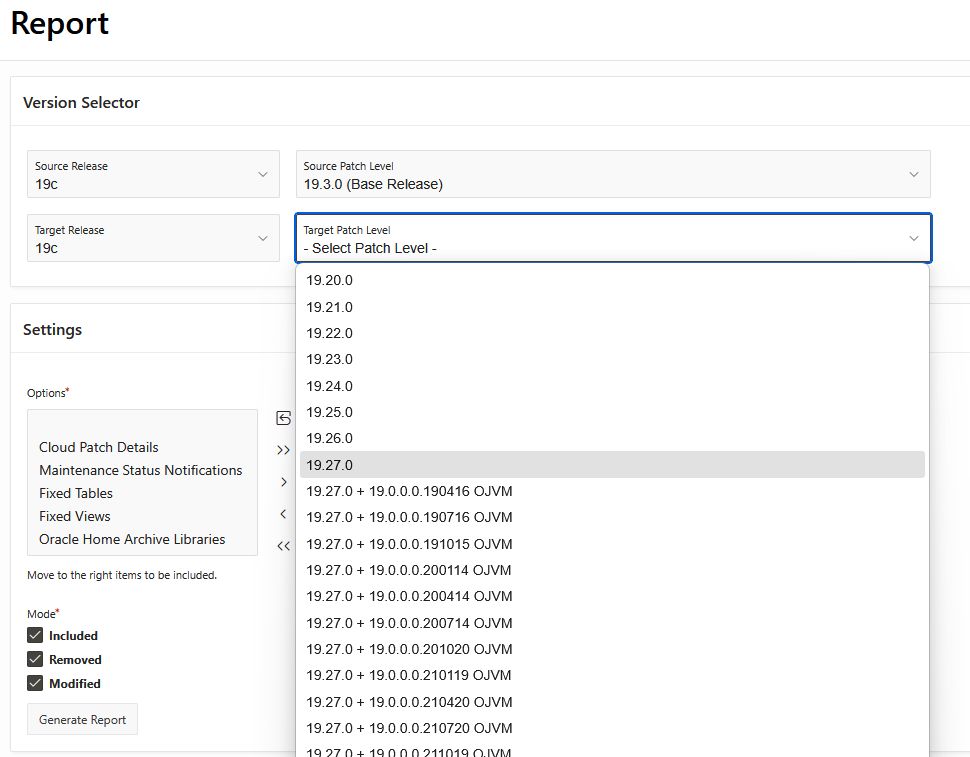The height and width of the screenshot is (757, 970).
Task: Select Oracle Home Archive Libraries option
Action: (x=132, y=539)
